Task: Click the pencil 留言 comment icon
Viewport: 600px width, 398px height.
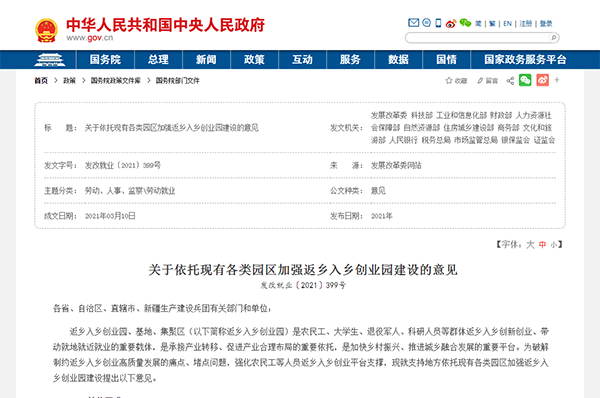Action: click(487, 81)
